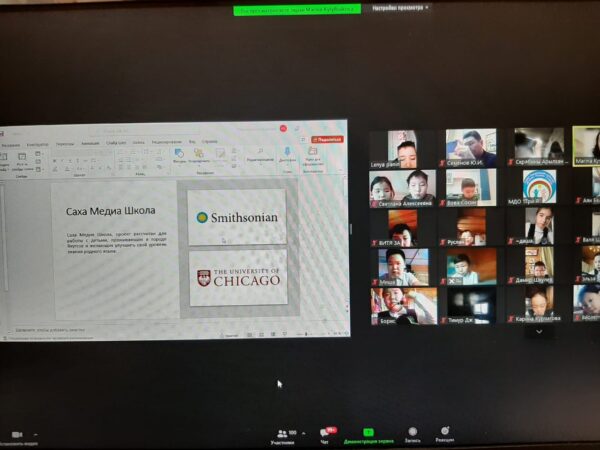The image size is (600, 450).
Task: Click the camera video icon in Zoom
Action: pos(17,435)
